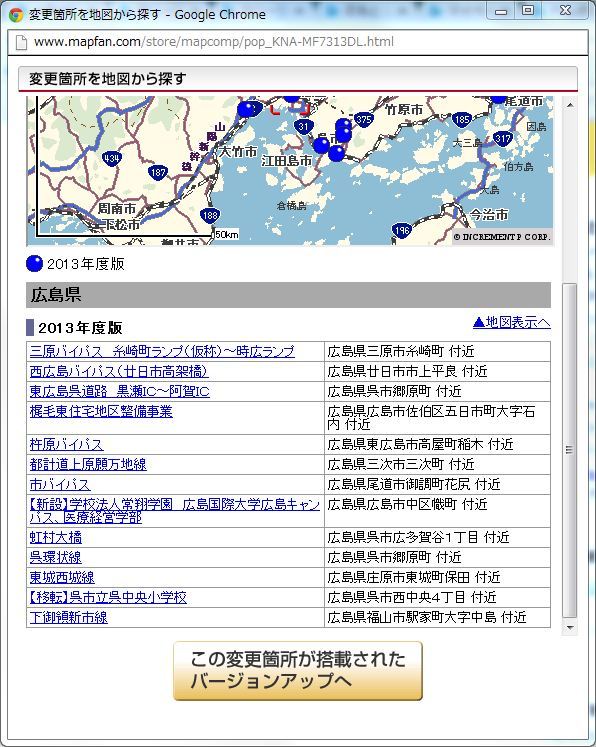This screenshot has width=596, height=747.
Task: Open 三原バイパス 糸崎町ランプ link
Action: tap(162, 352)
